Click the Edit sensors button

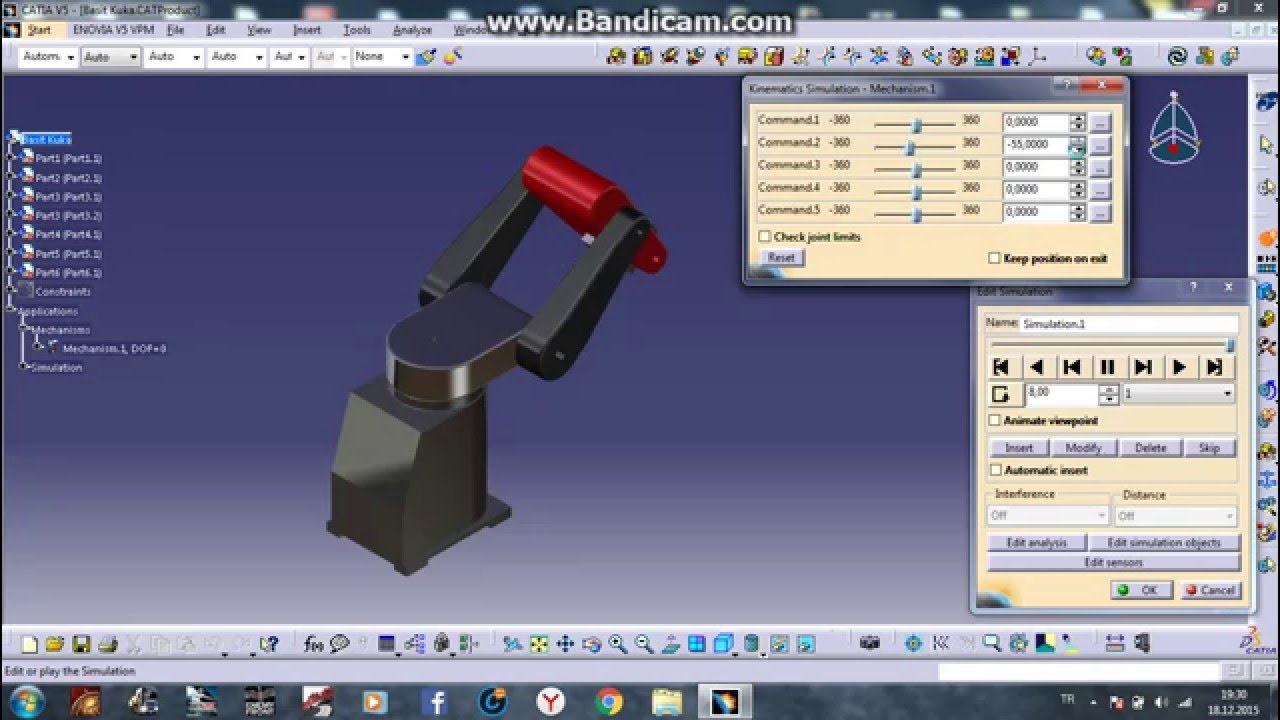coord(1113,563)
